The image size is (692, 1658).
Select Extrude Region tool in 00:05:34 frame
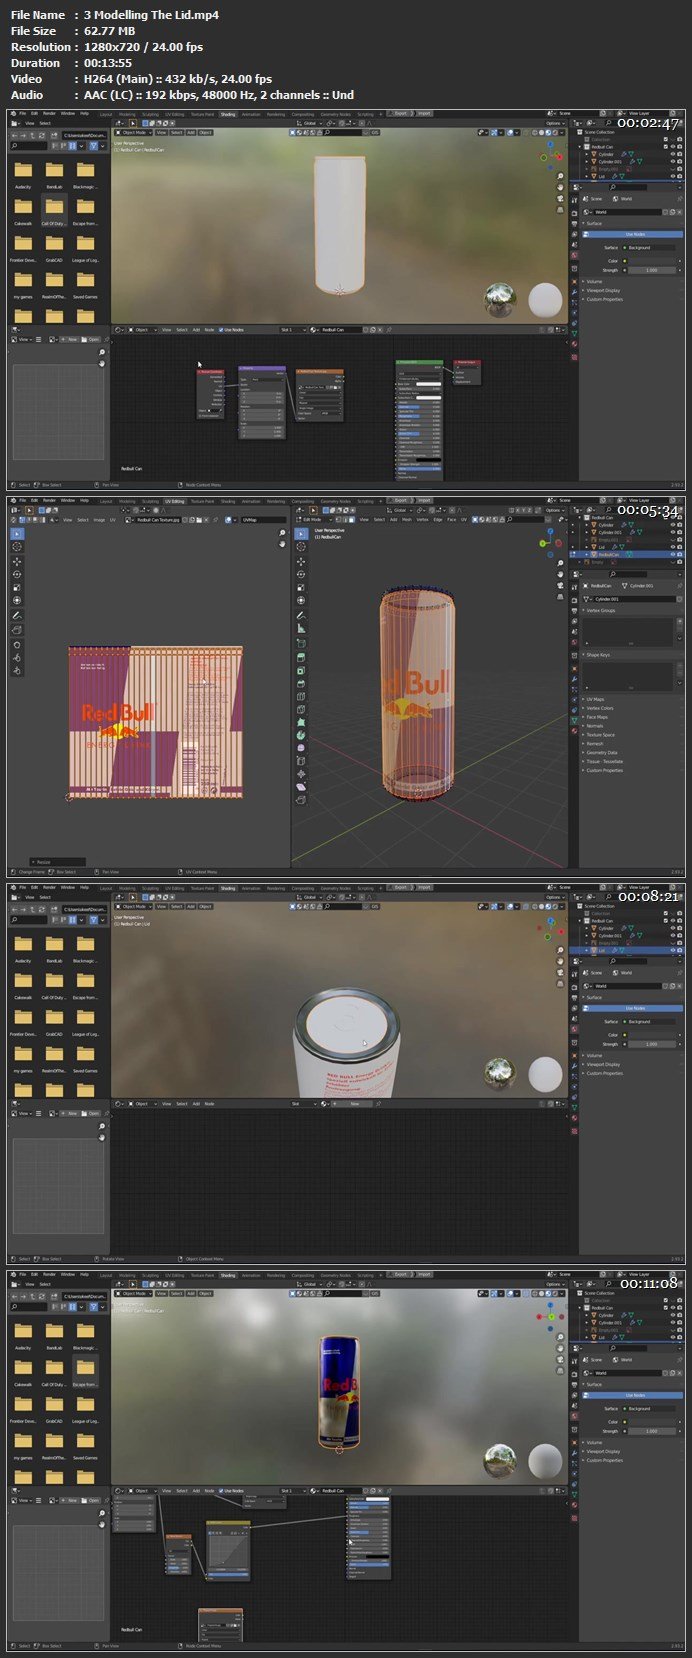click(301, 657)
